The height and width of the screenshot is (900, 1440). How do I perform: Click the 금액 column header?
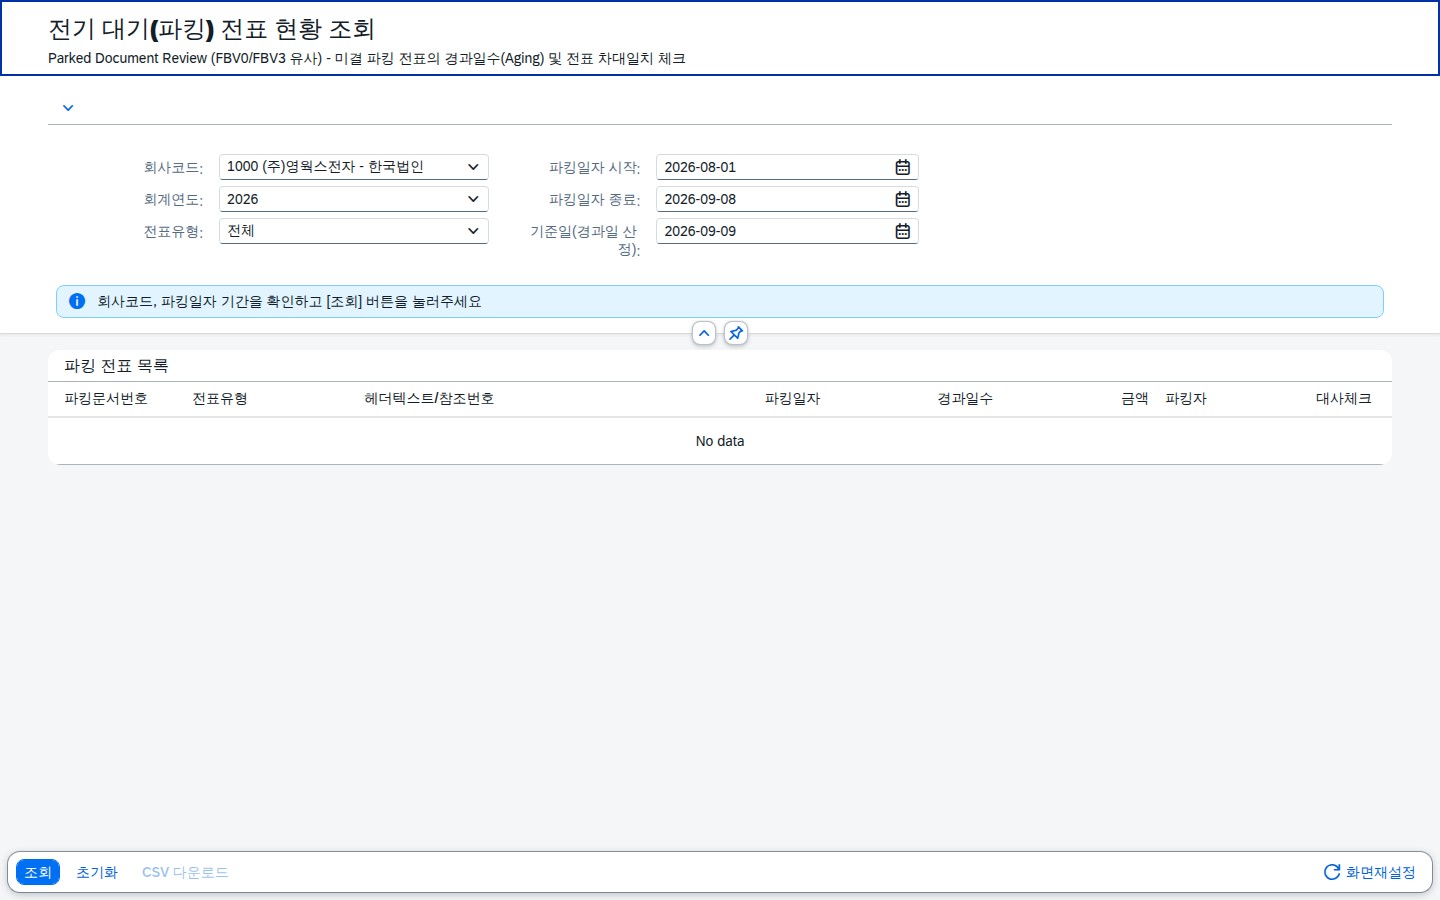(x=1135, y=398)
